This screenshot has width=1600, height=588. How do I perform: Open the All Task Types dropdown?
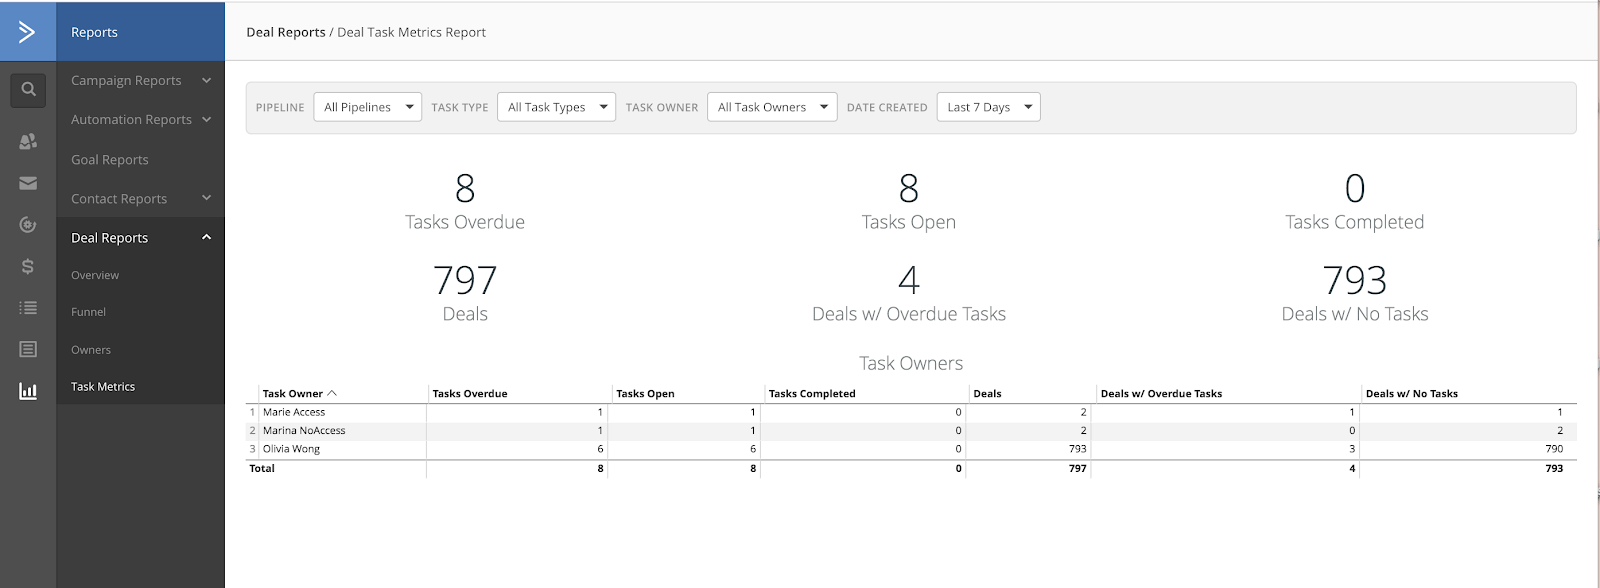tap(556, 107)
